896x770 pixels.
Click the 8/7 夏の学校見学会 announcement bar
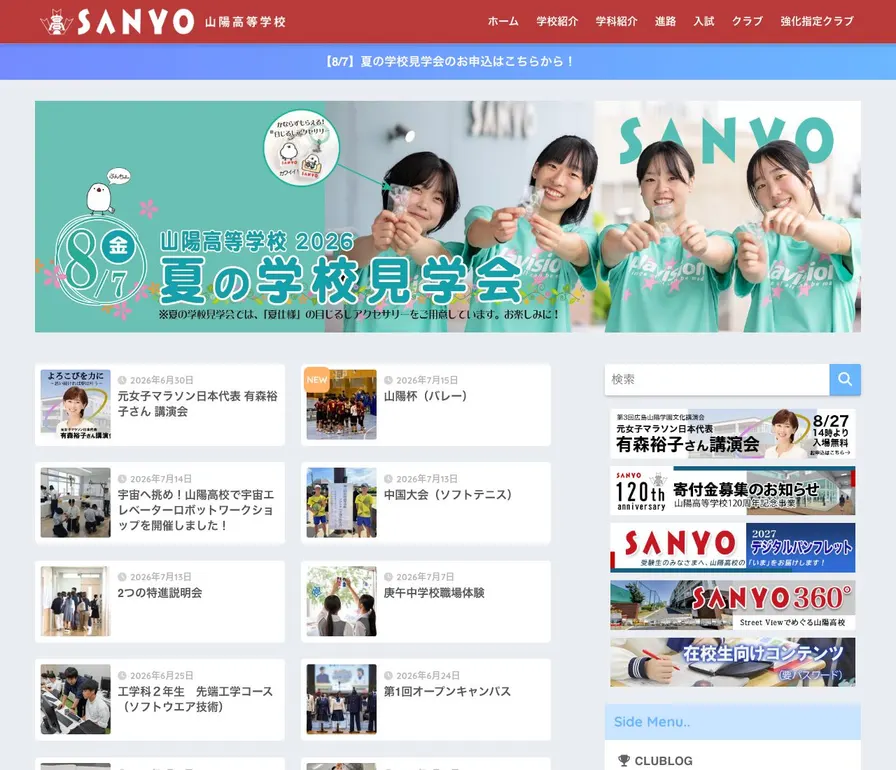tap(448, 62)
